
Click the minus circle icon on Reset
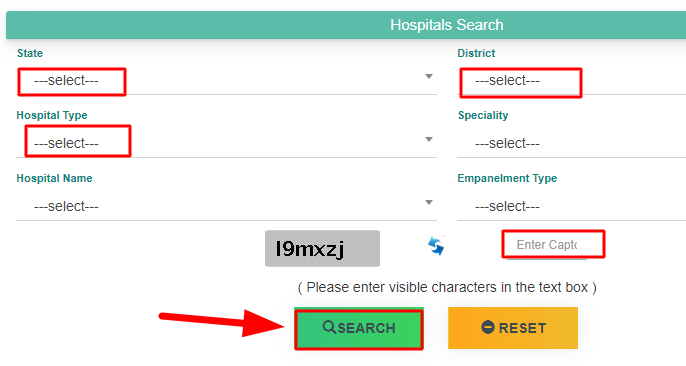coord(488,327)
